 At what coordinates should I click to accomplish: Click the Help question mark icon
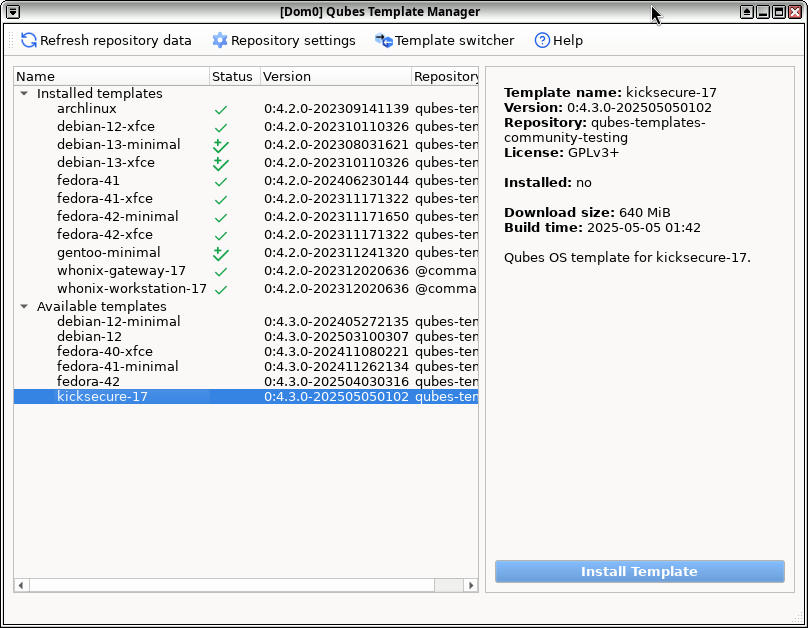(542, 40)
